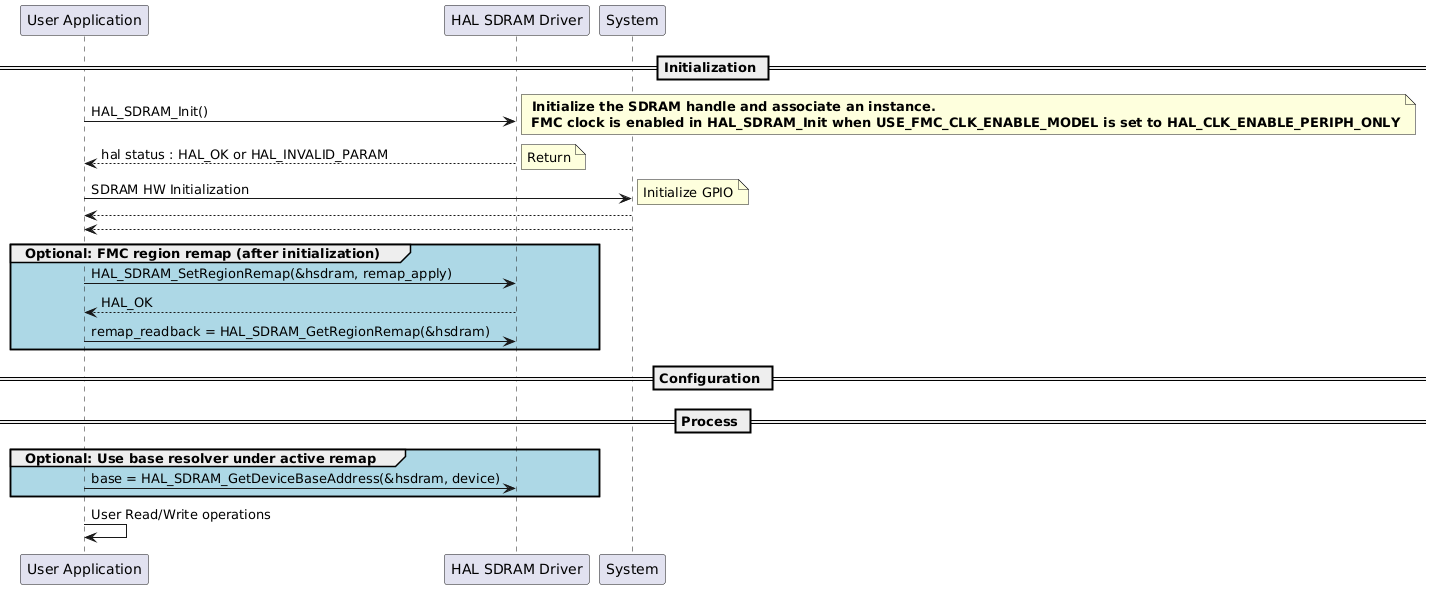Select the Initialization divider label
1431x589 pixels.
(x=712, y=67)
